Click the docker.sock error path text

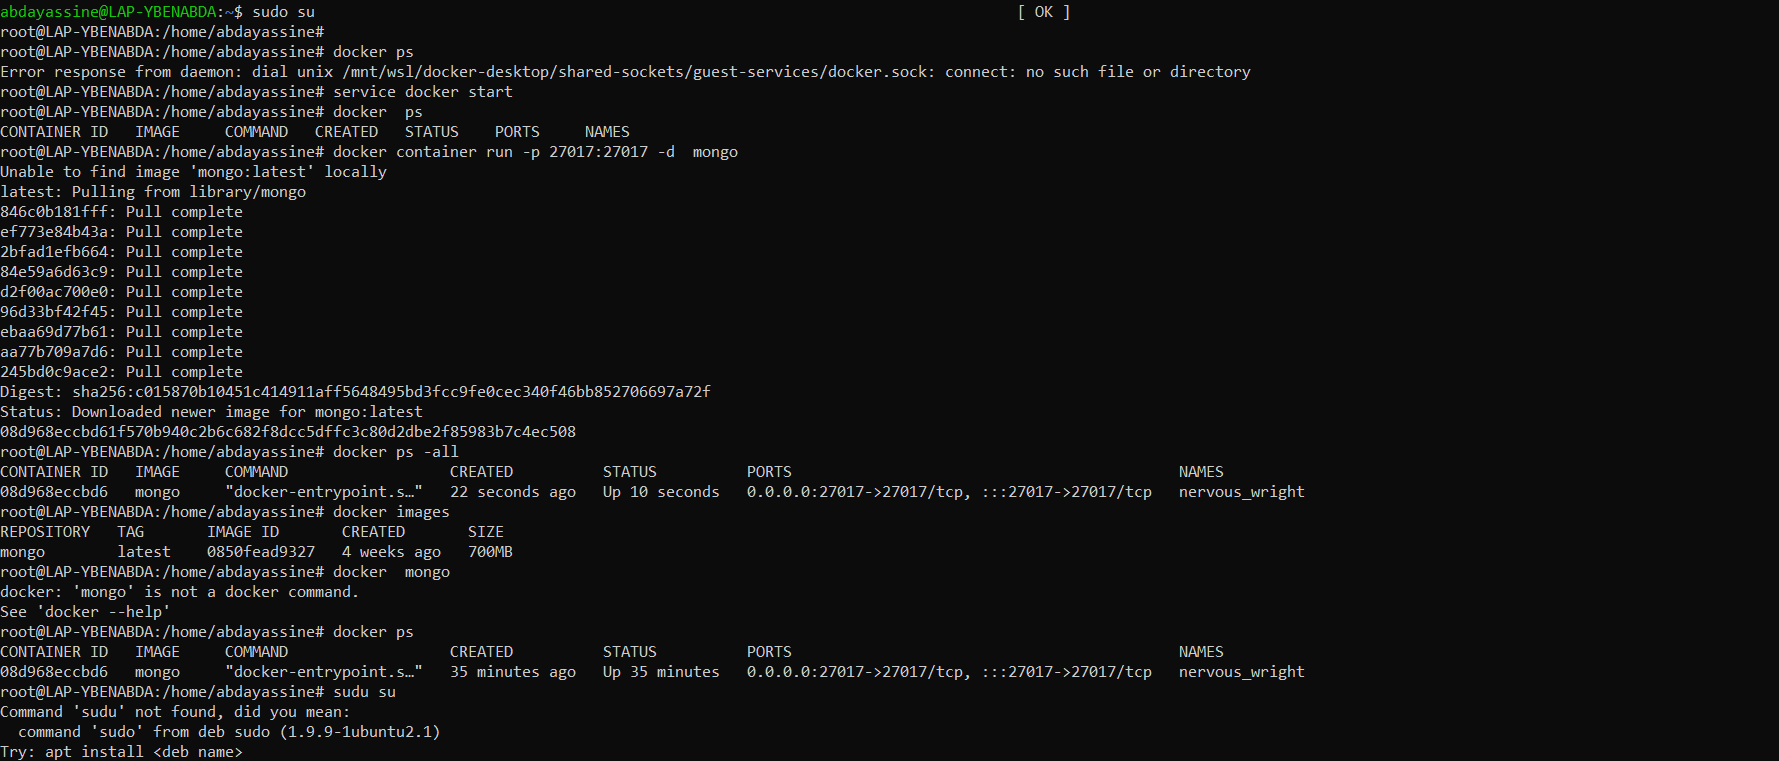[x=636, y=72]
